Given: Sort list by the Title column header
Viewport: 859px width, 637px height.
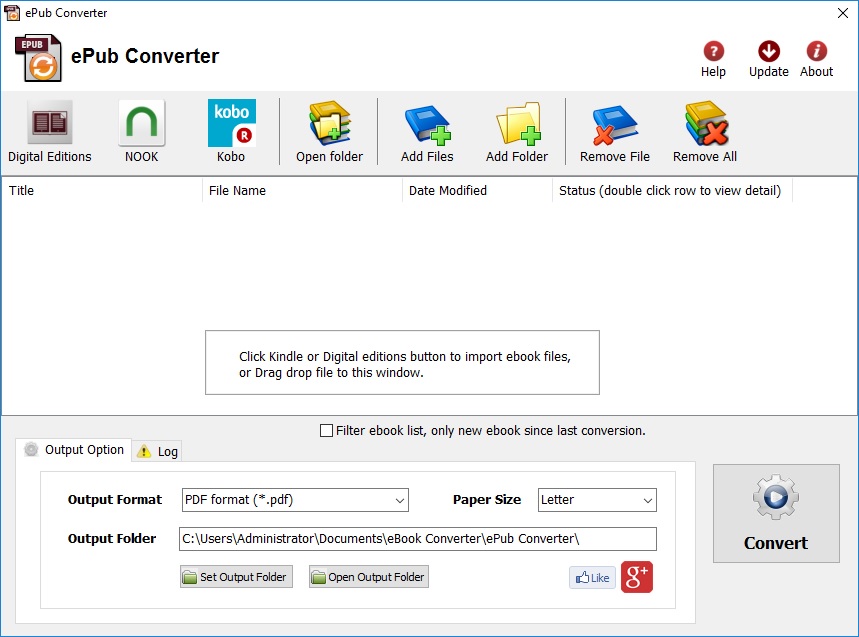Looking at the screenshot, I should pos(102,191).
